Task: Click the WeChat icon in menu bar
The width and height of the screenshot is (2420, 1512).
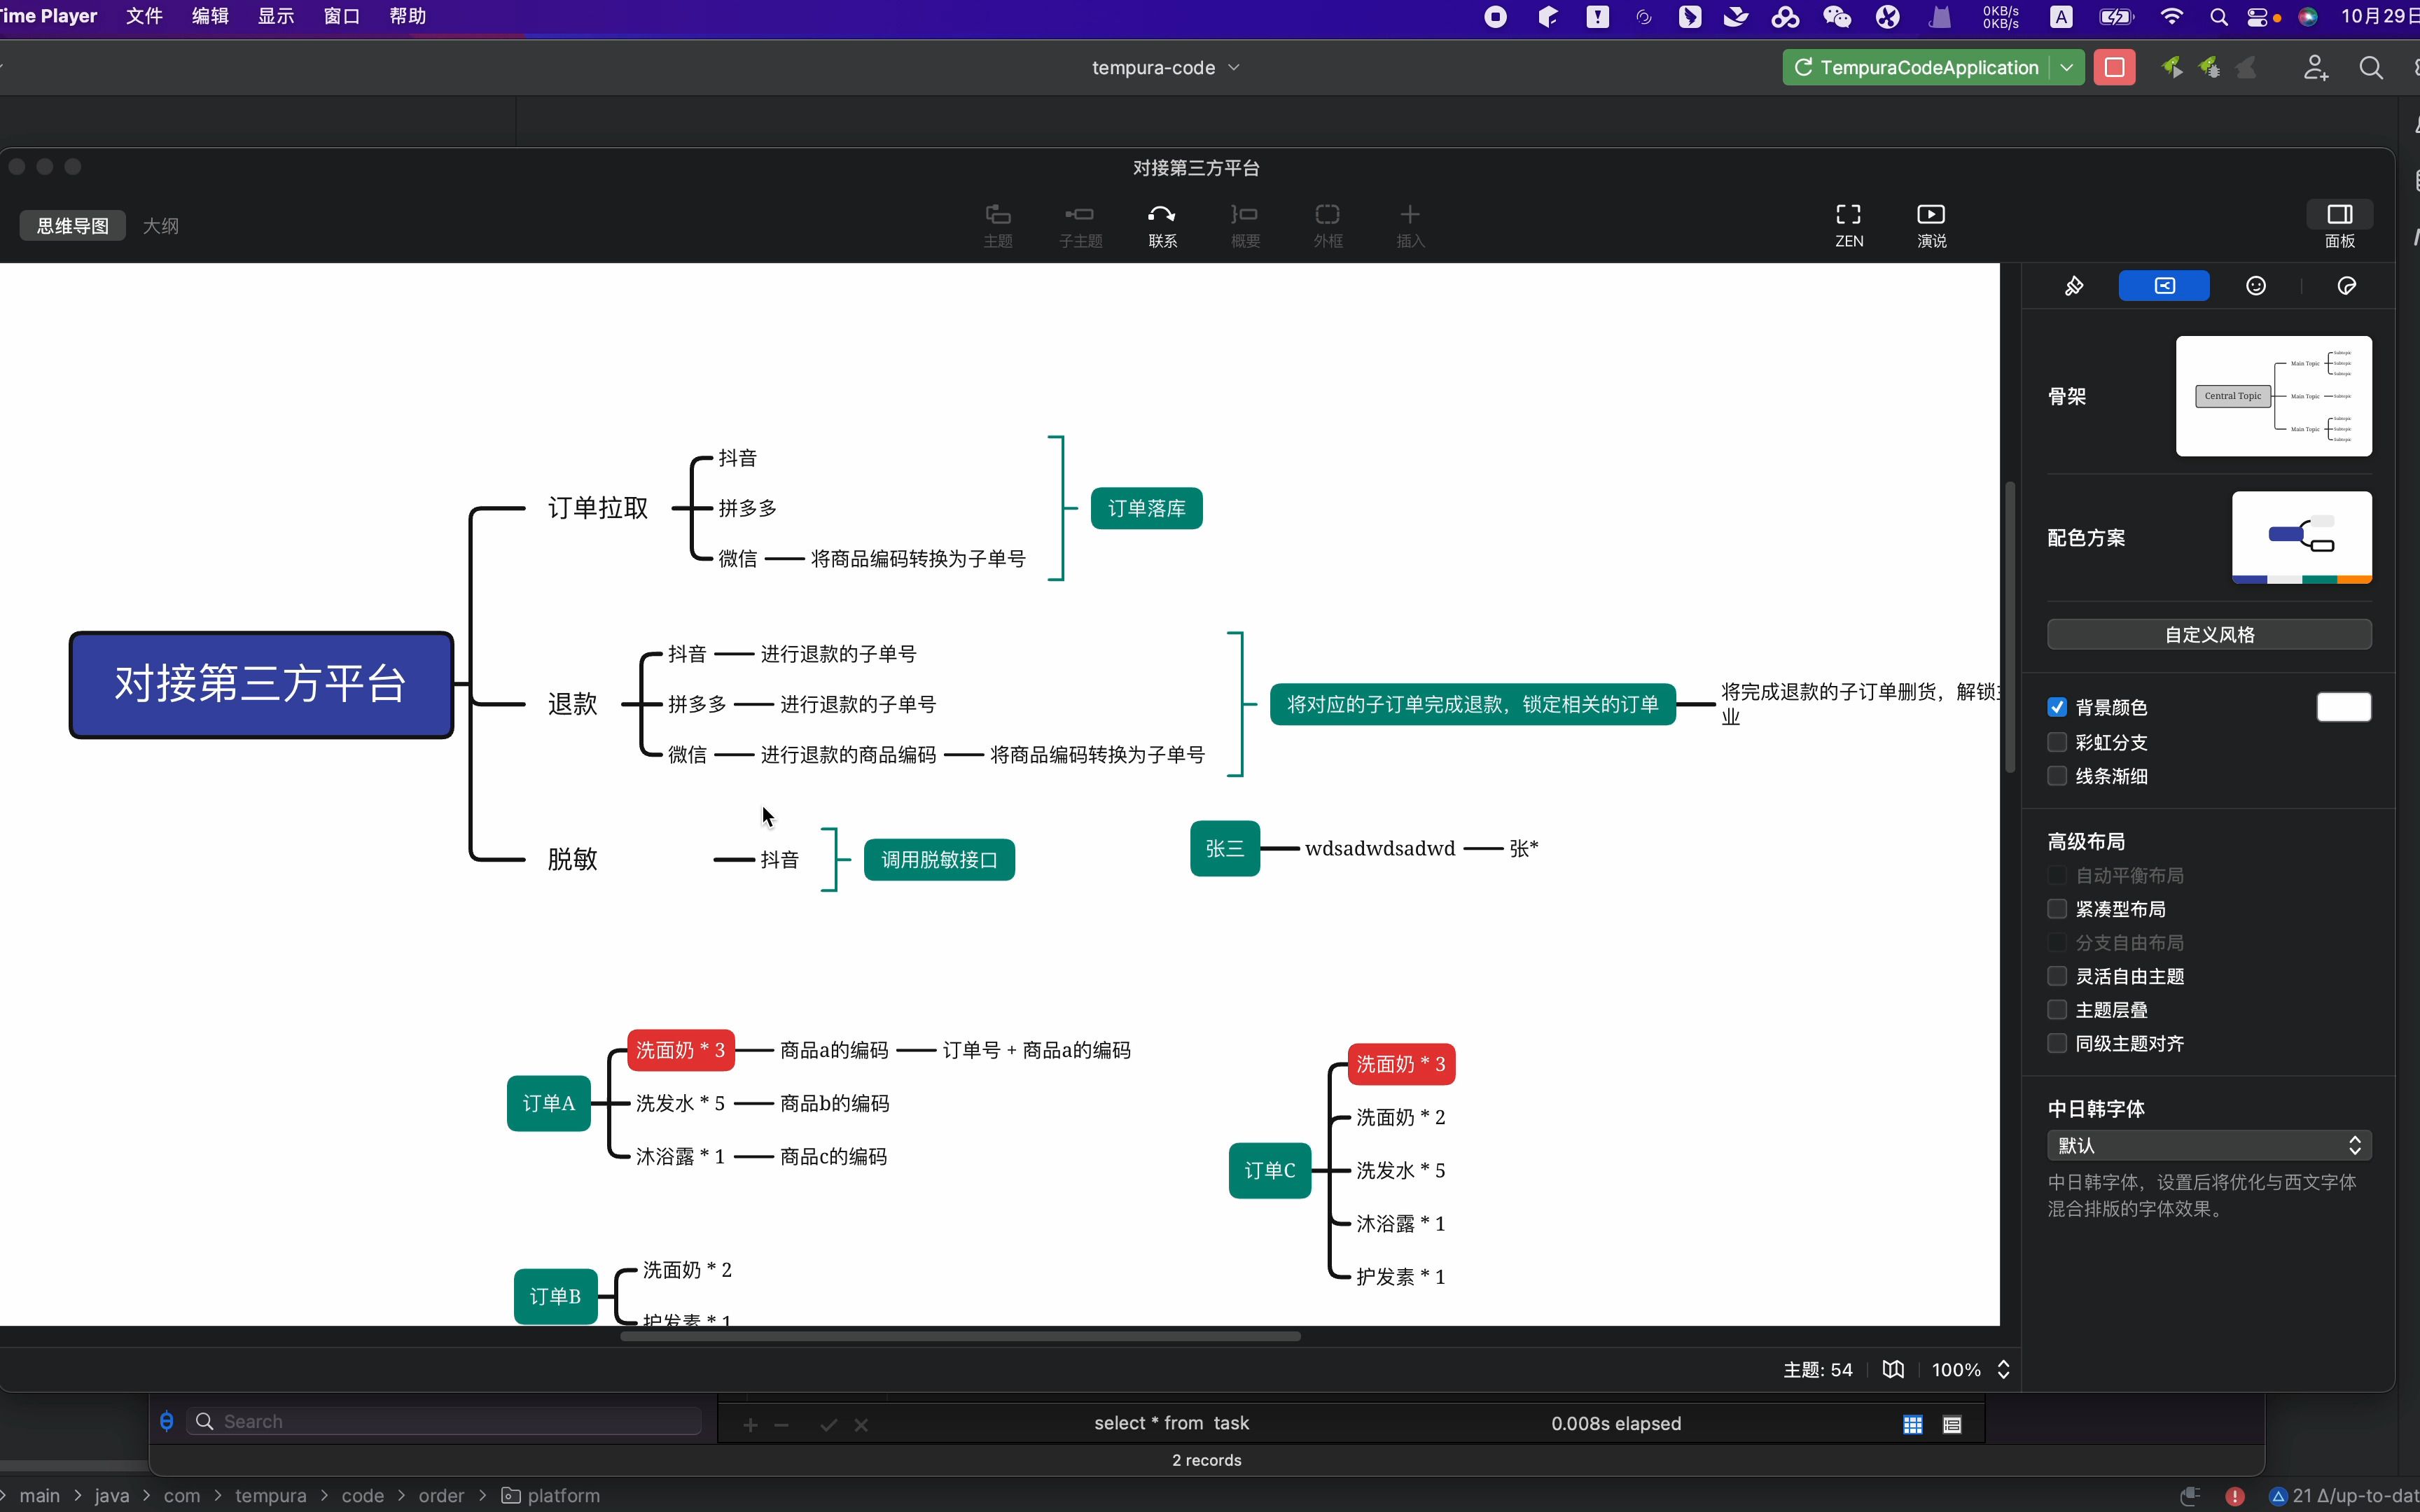Action: click(1837, 17)
